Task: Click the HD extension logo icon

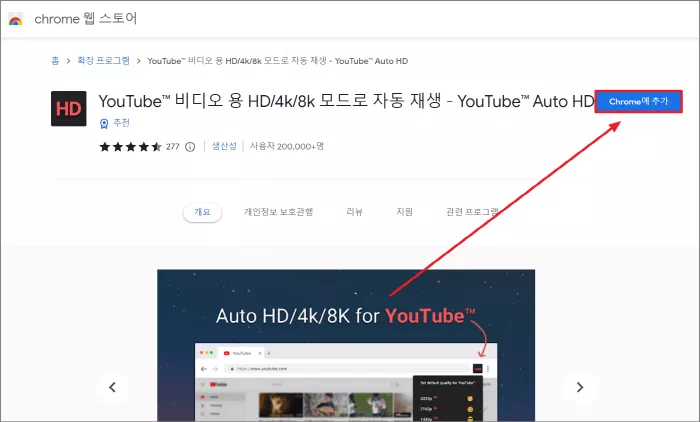Action: (x=69, y=109)
